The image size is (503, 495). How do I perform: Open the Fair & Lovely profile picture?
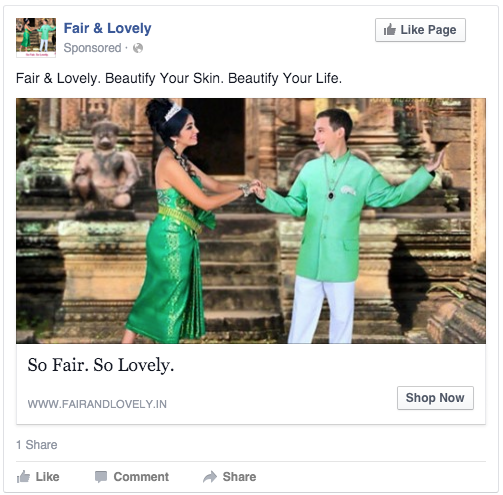[x=36, y=38]
